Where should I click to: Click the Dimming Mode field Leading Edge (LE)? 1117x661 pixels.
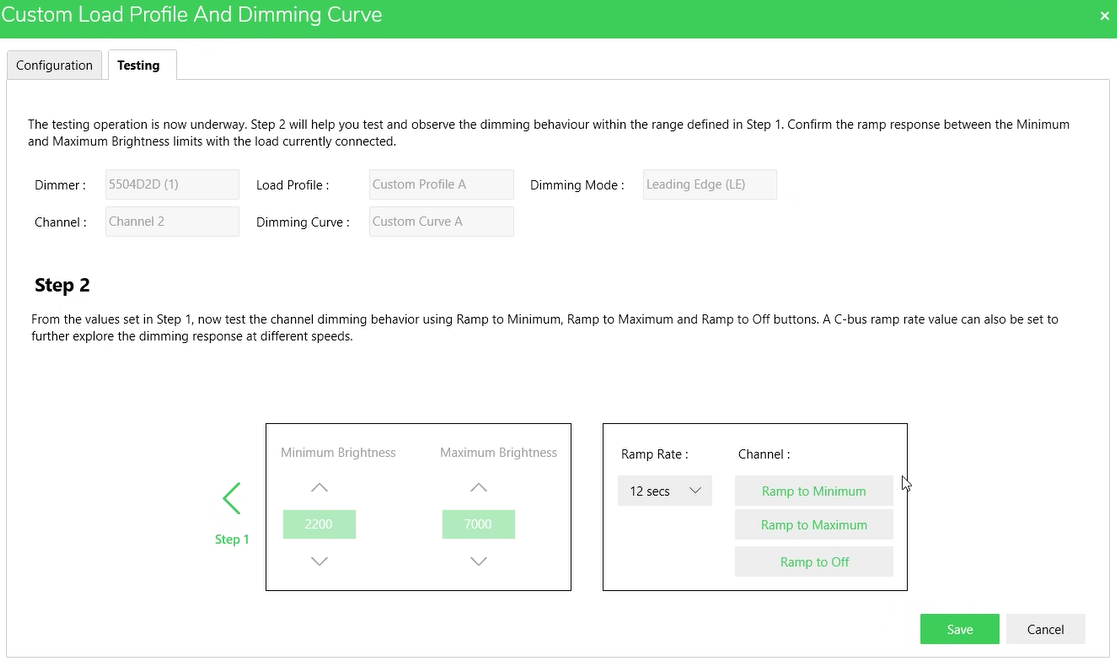[710, 184]
